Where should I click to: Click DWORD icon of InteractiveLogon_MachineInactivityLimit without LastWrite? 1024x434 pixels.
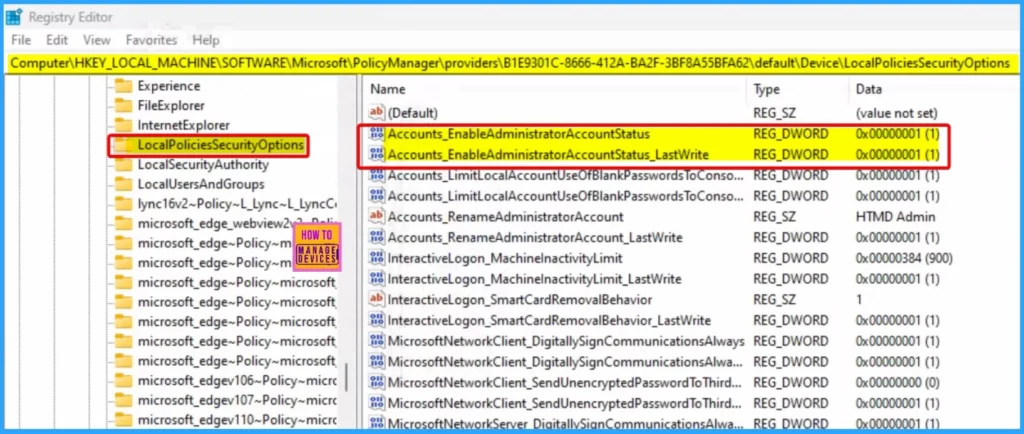tap(377, 258)
